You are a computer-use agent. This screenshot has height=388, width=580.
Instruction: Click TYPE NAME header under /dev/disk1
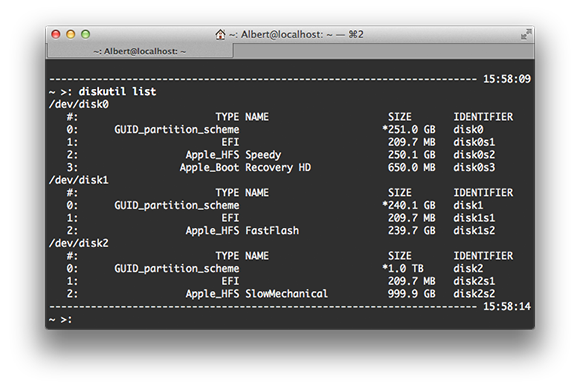point(242,193)
